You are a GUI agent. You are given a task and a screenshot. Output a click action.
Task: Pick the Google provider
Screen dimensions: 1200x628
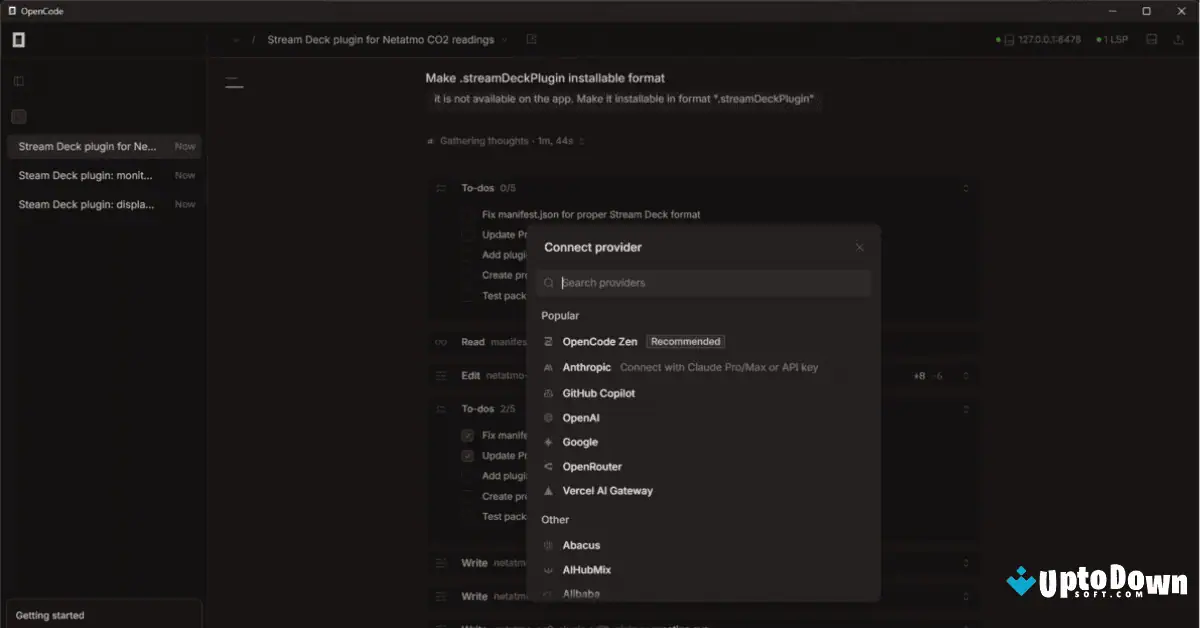tap(580, 442)
